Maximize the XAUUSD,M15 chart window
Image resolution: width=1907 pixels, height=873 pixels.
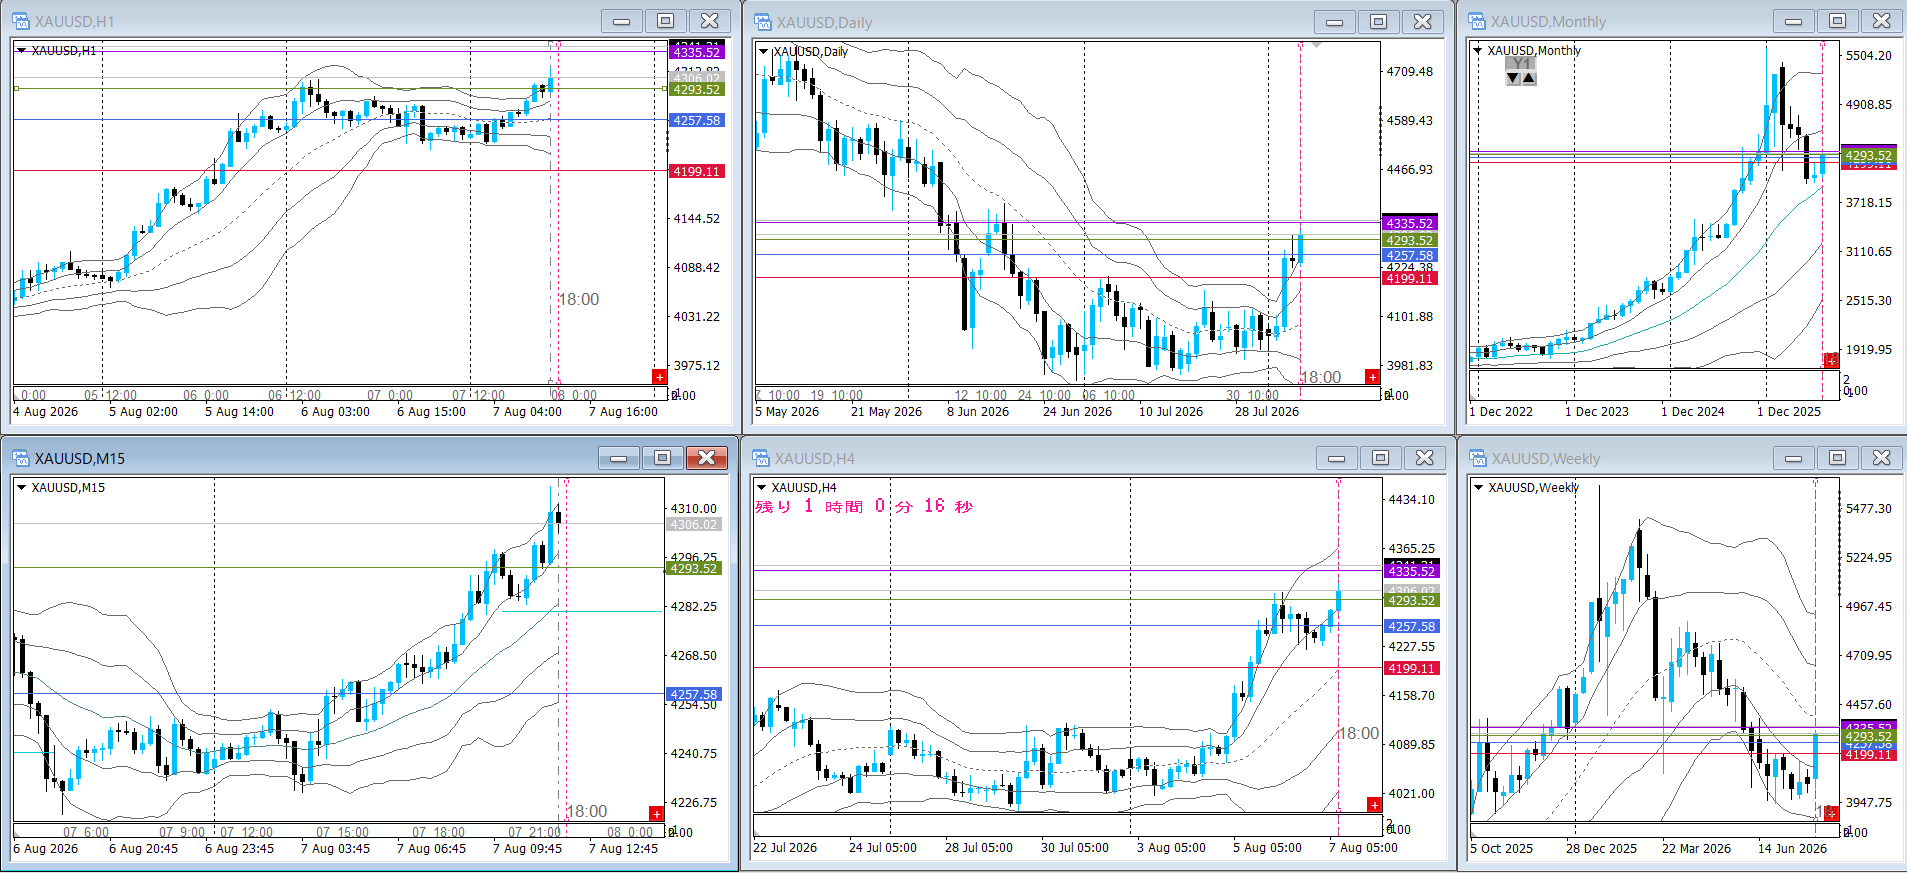[x=663, y=458]
